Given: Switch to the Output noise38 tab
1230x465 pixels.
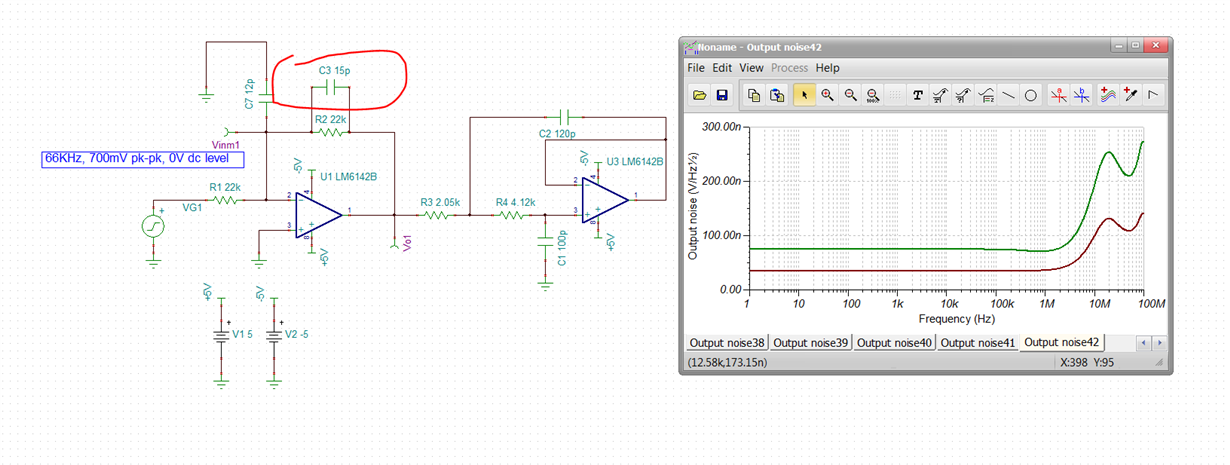Looking at the screenshot, I should click(727, 343).
